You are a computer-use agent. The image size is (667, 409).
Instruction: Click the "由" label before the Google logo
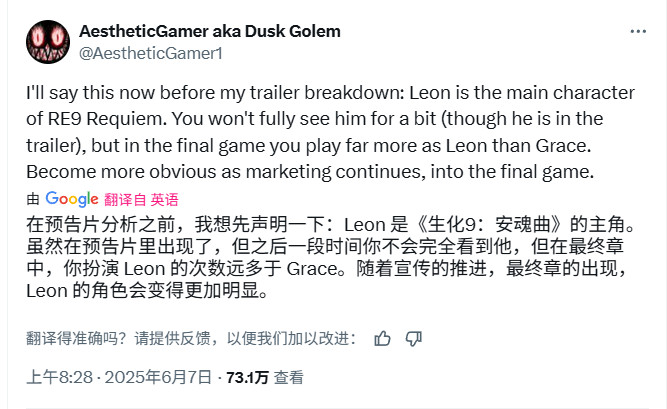click(x=33, y=198)
